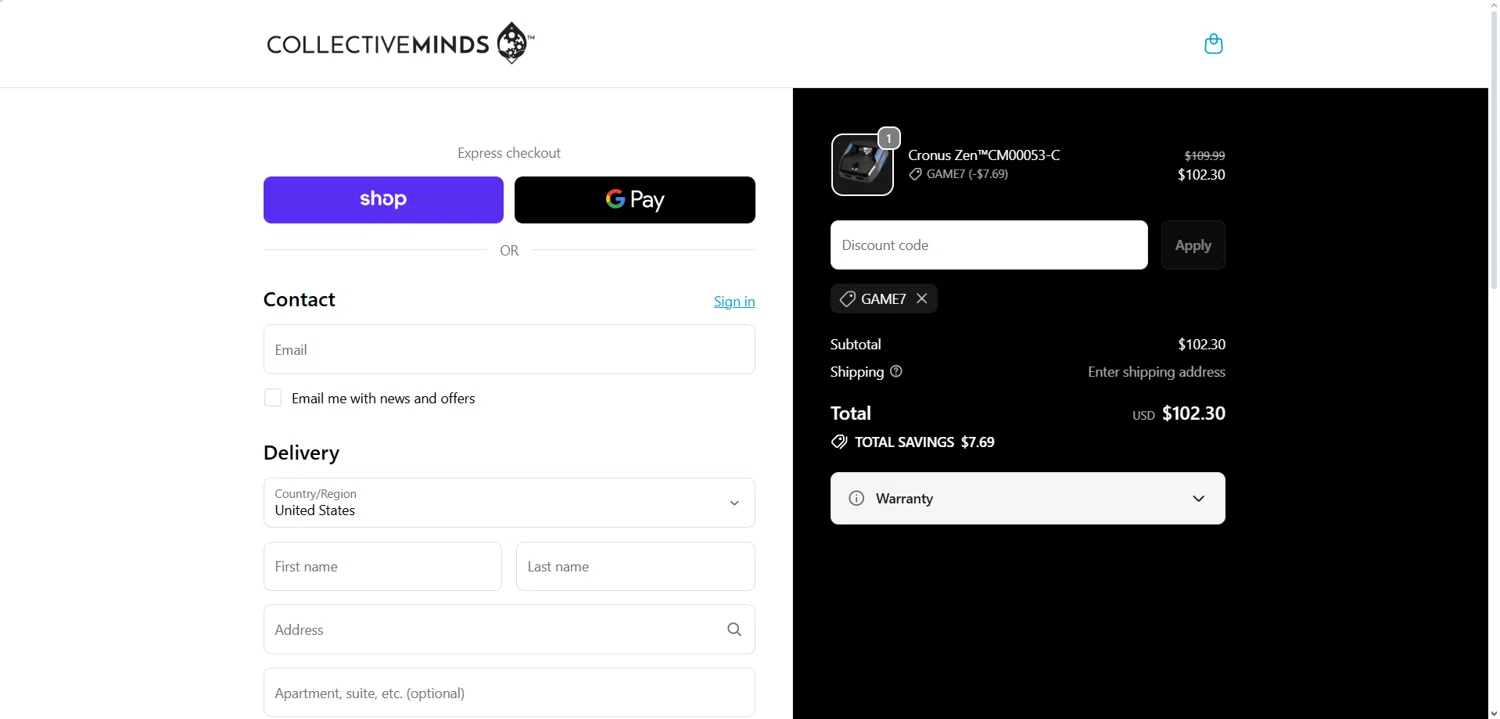Click the address search magnifier icon
The height and width of the screenshot is (719, 1500).
pyautogui.click(x=734, y=630)
